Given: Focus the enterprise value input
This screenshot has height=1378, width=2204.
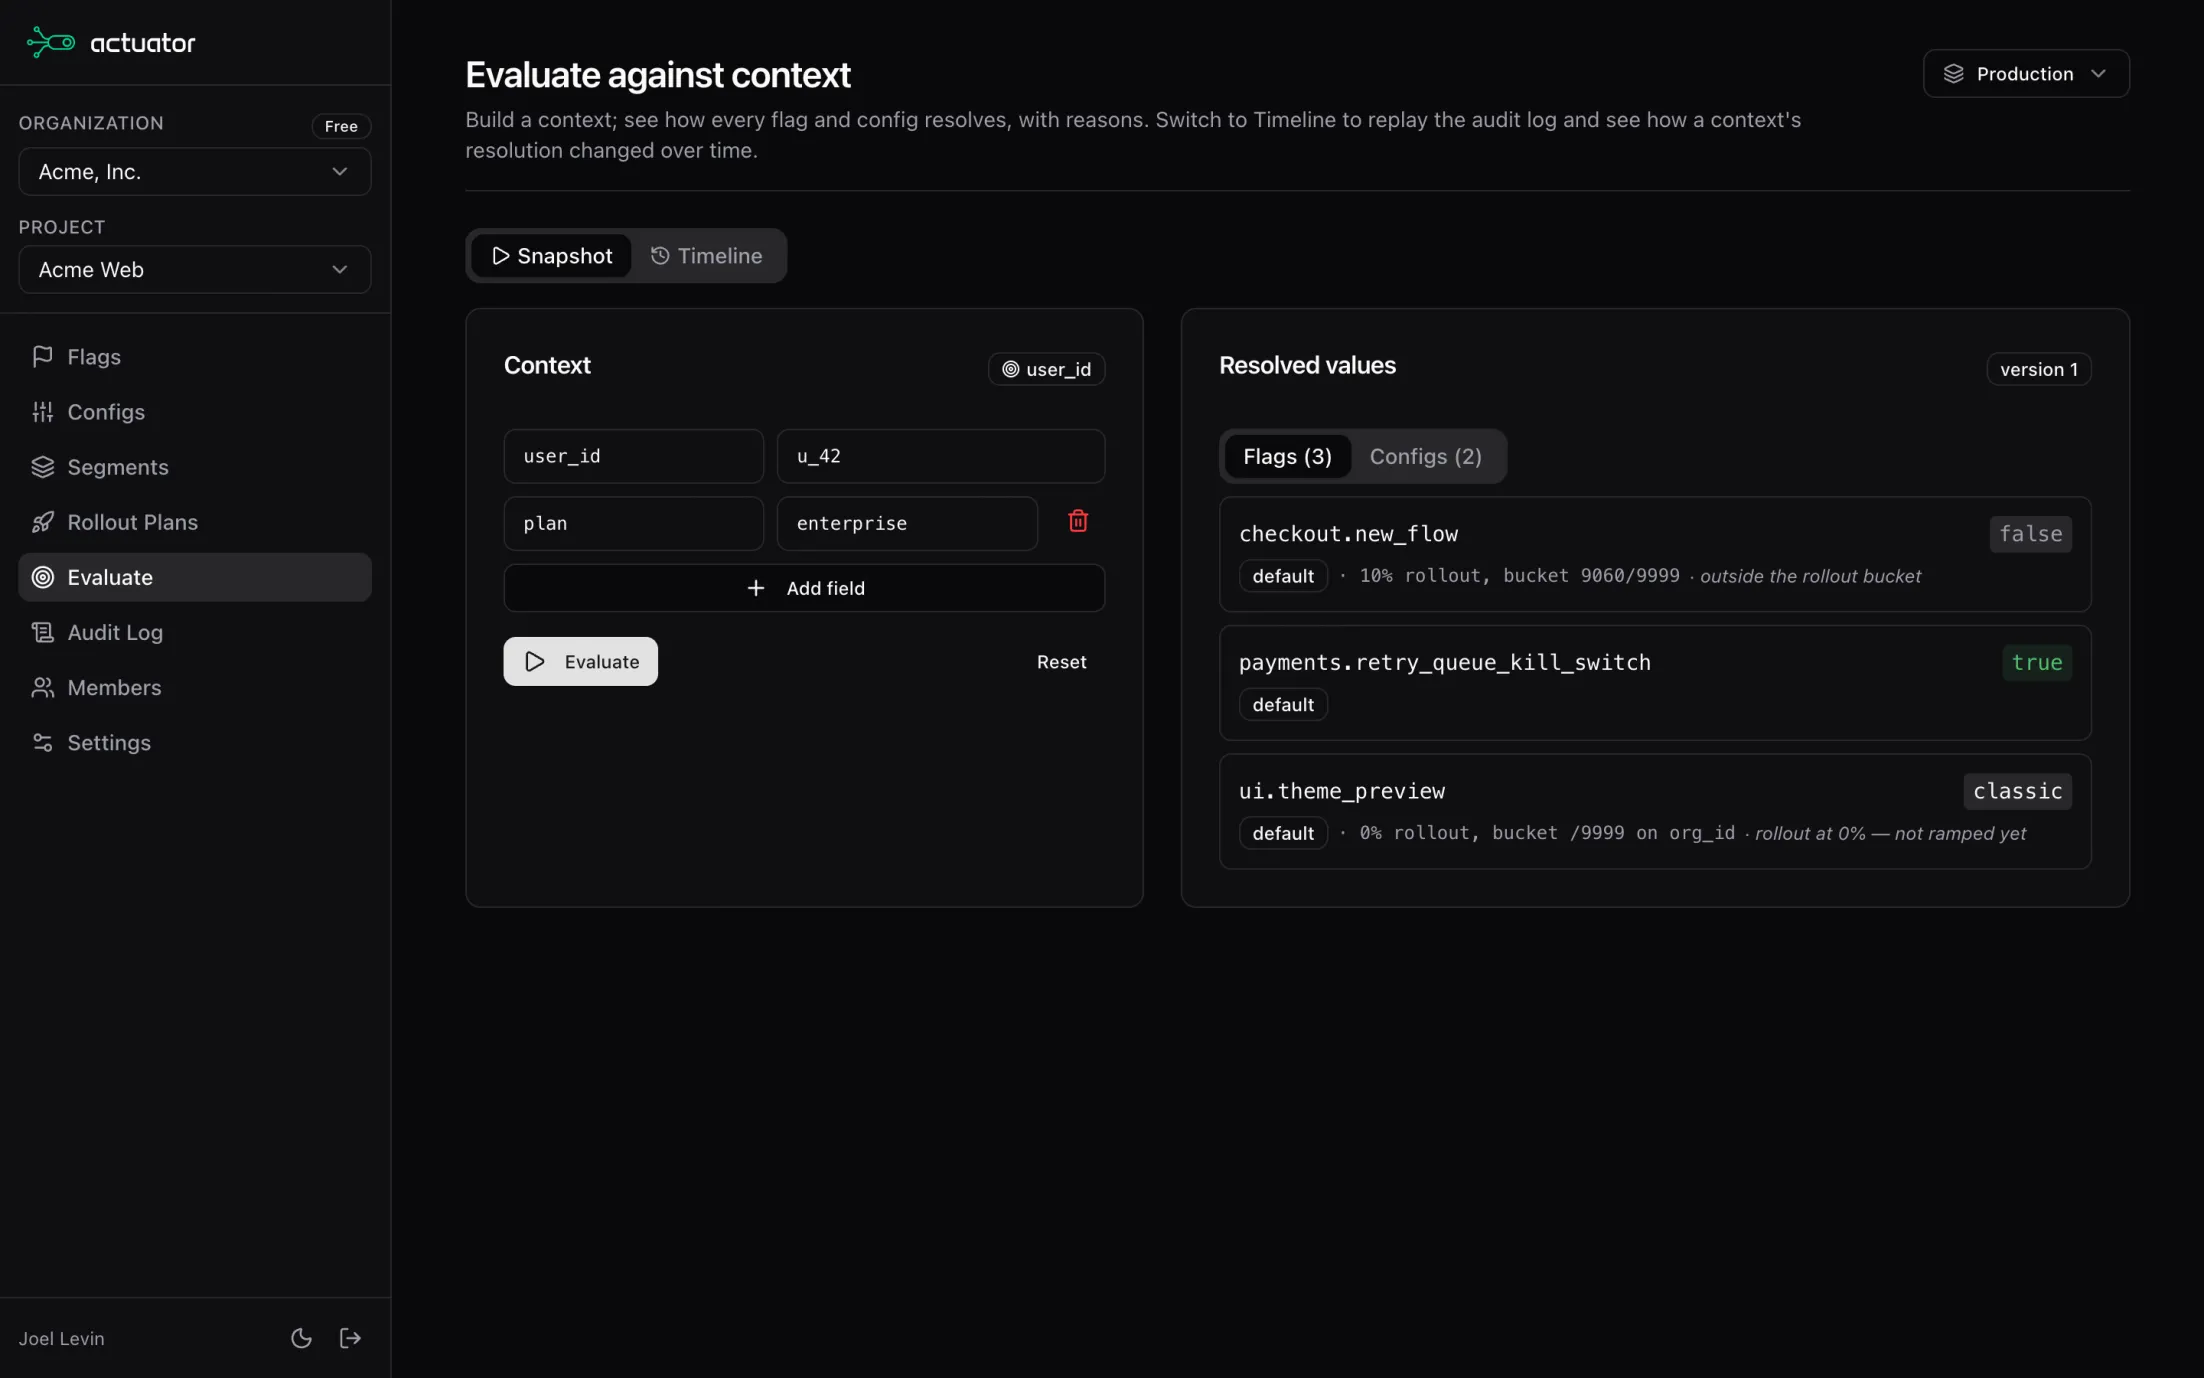Looking at the screenshot, I should click(x=907, y=523).
